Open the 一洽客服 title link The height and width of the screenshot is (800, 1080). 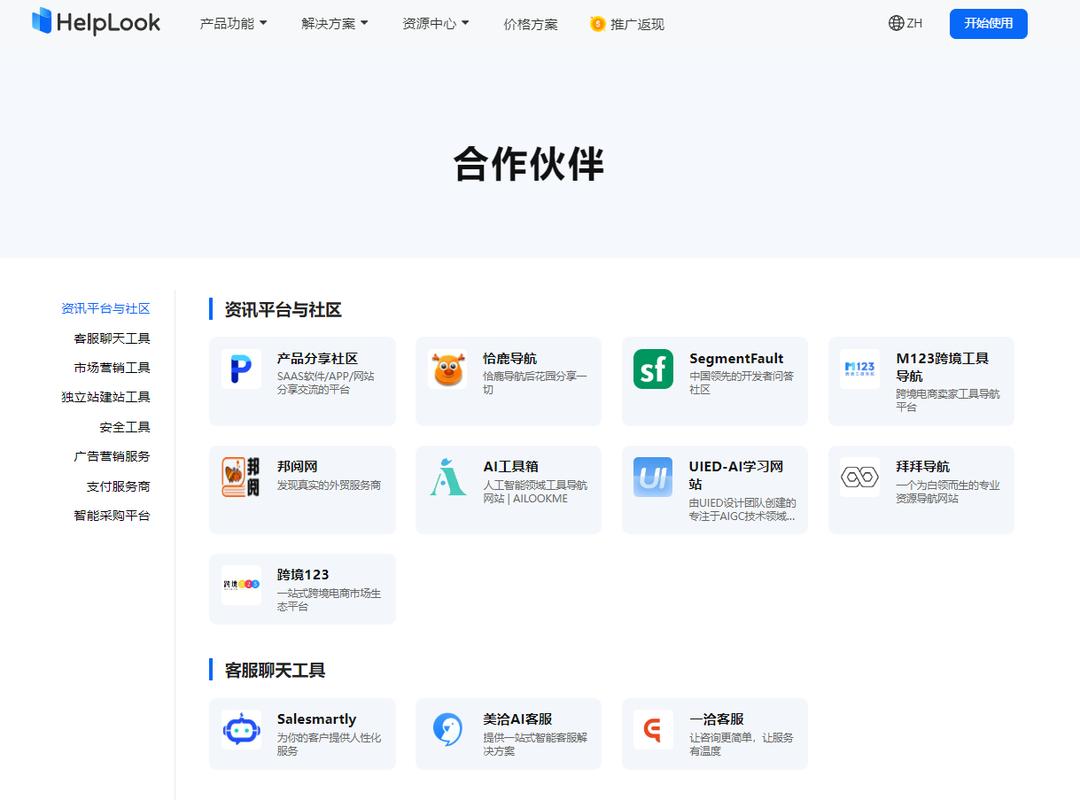coord(716,719)
